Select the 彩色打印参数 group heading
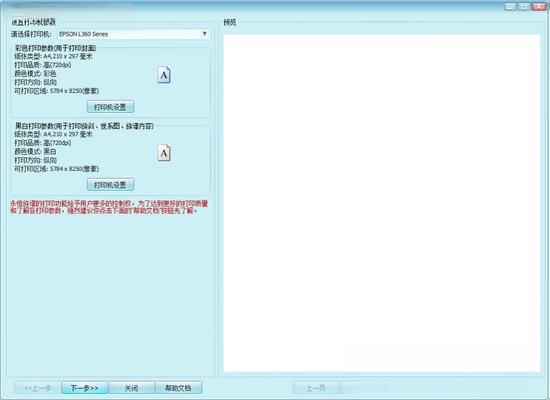Viewport: 550px width, 400px height. coord(56,48)
